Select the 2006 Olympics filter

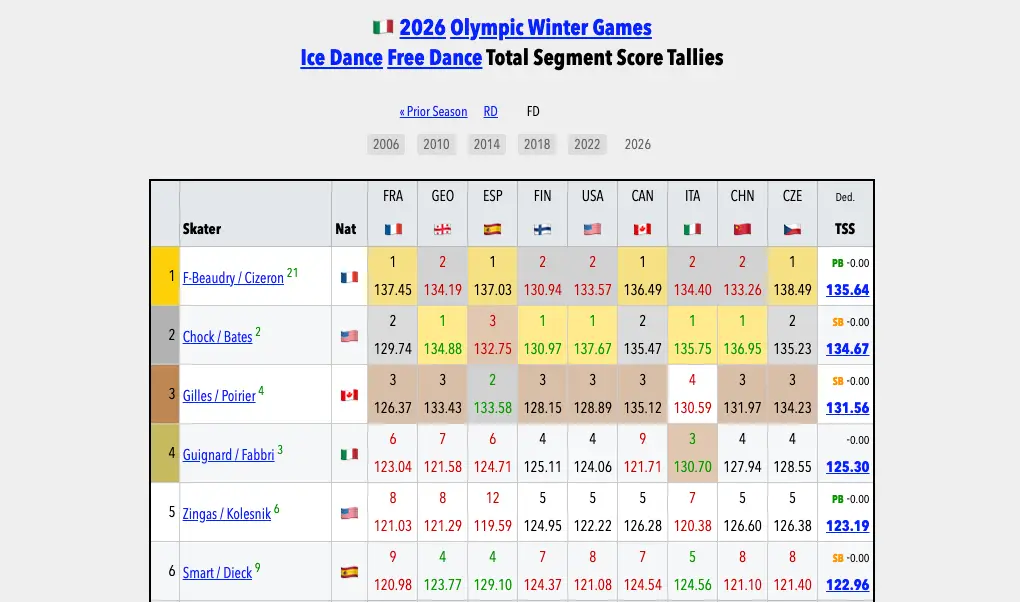click(386, 144)
